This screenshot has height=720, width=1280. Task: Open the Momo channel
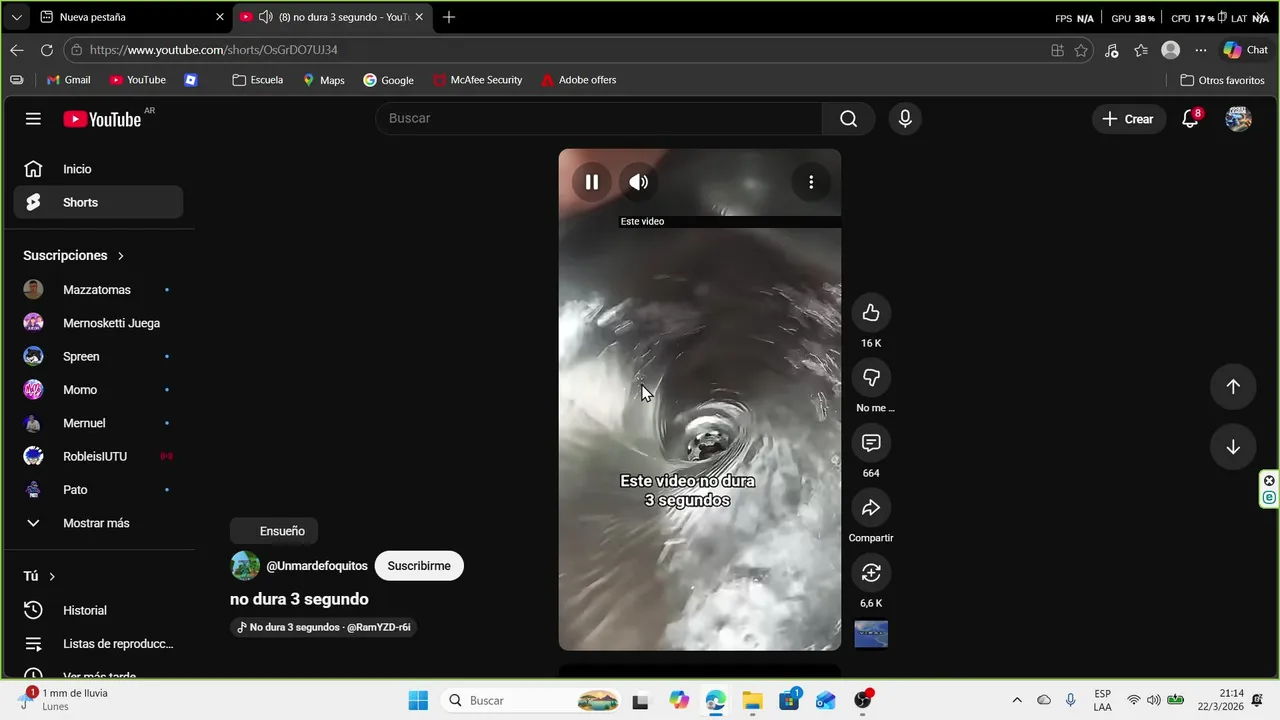[98, 390]
